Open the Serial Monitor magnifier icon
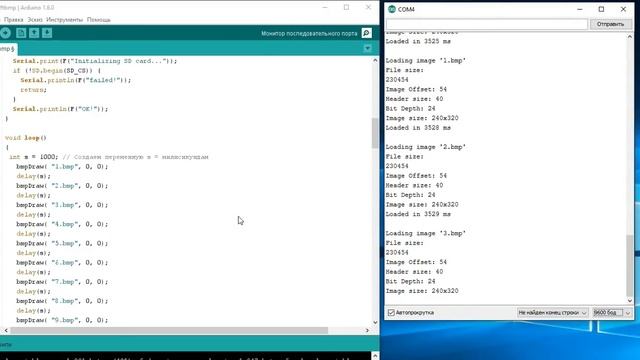 [x=367, y=33]
